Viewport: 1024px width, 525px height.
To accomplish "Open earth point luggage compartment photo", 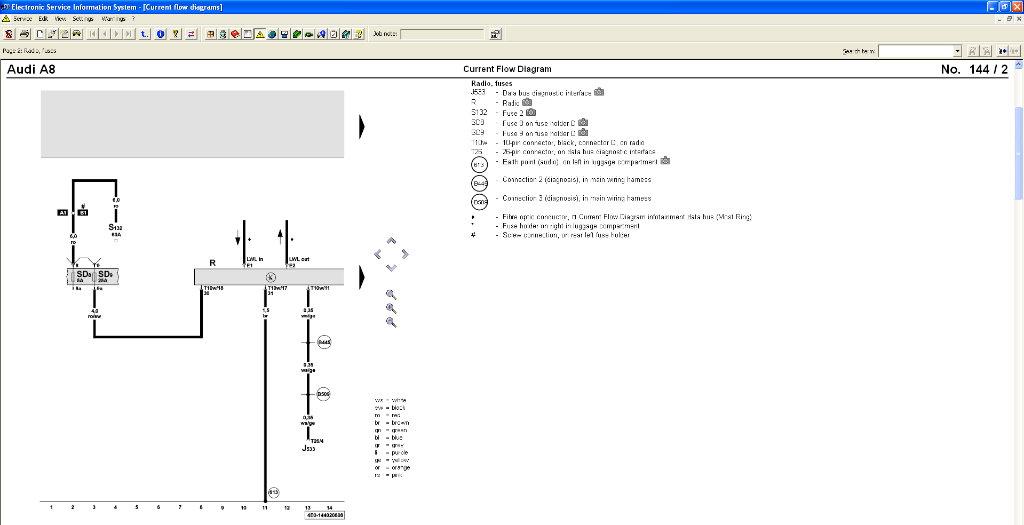I will click(664, 161).
